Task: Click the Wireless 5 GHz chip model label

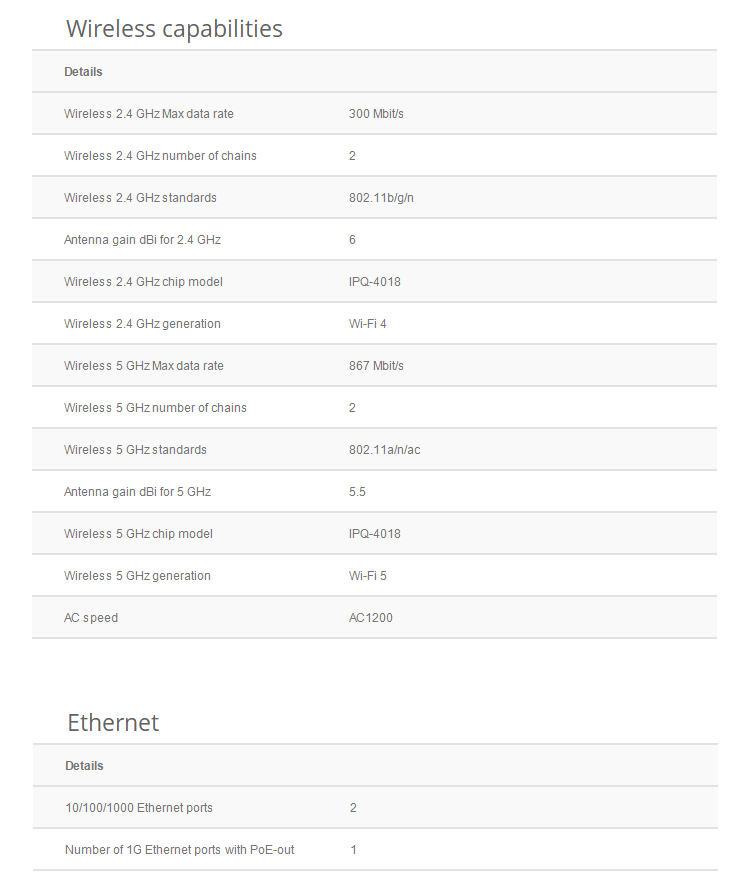Action: (x=138, y=534)
